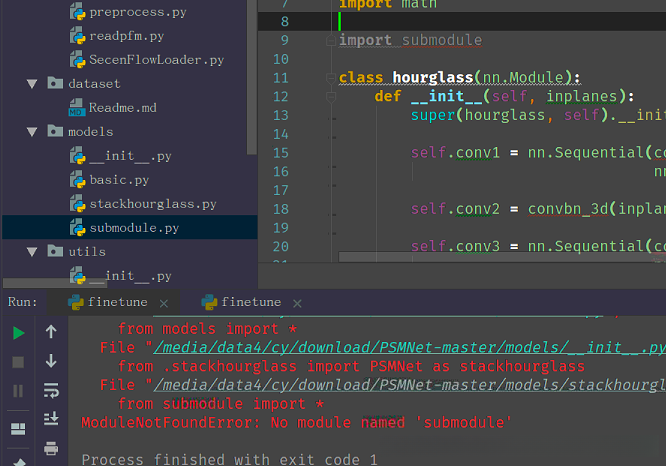Screen dimensions: 666x466
Task: Click the basic.py Python file icon
Action: click(78, 179)
